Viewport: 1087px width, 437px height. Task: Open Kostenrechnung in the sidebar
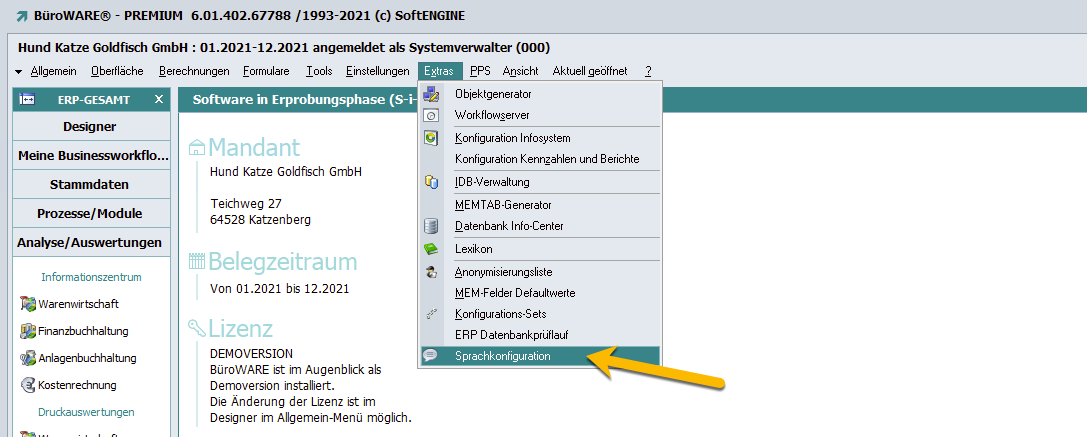pyautogui.click(x=77, y=385)
